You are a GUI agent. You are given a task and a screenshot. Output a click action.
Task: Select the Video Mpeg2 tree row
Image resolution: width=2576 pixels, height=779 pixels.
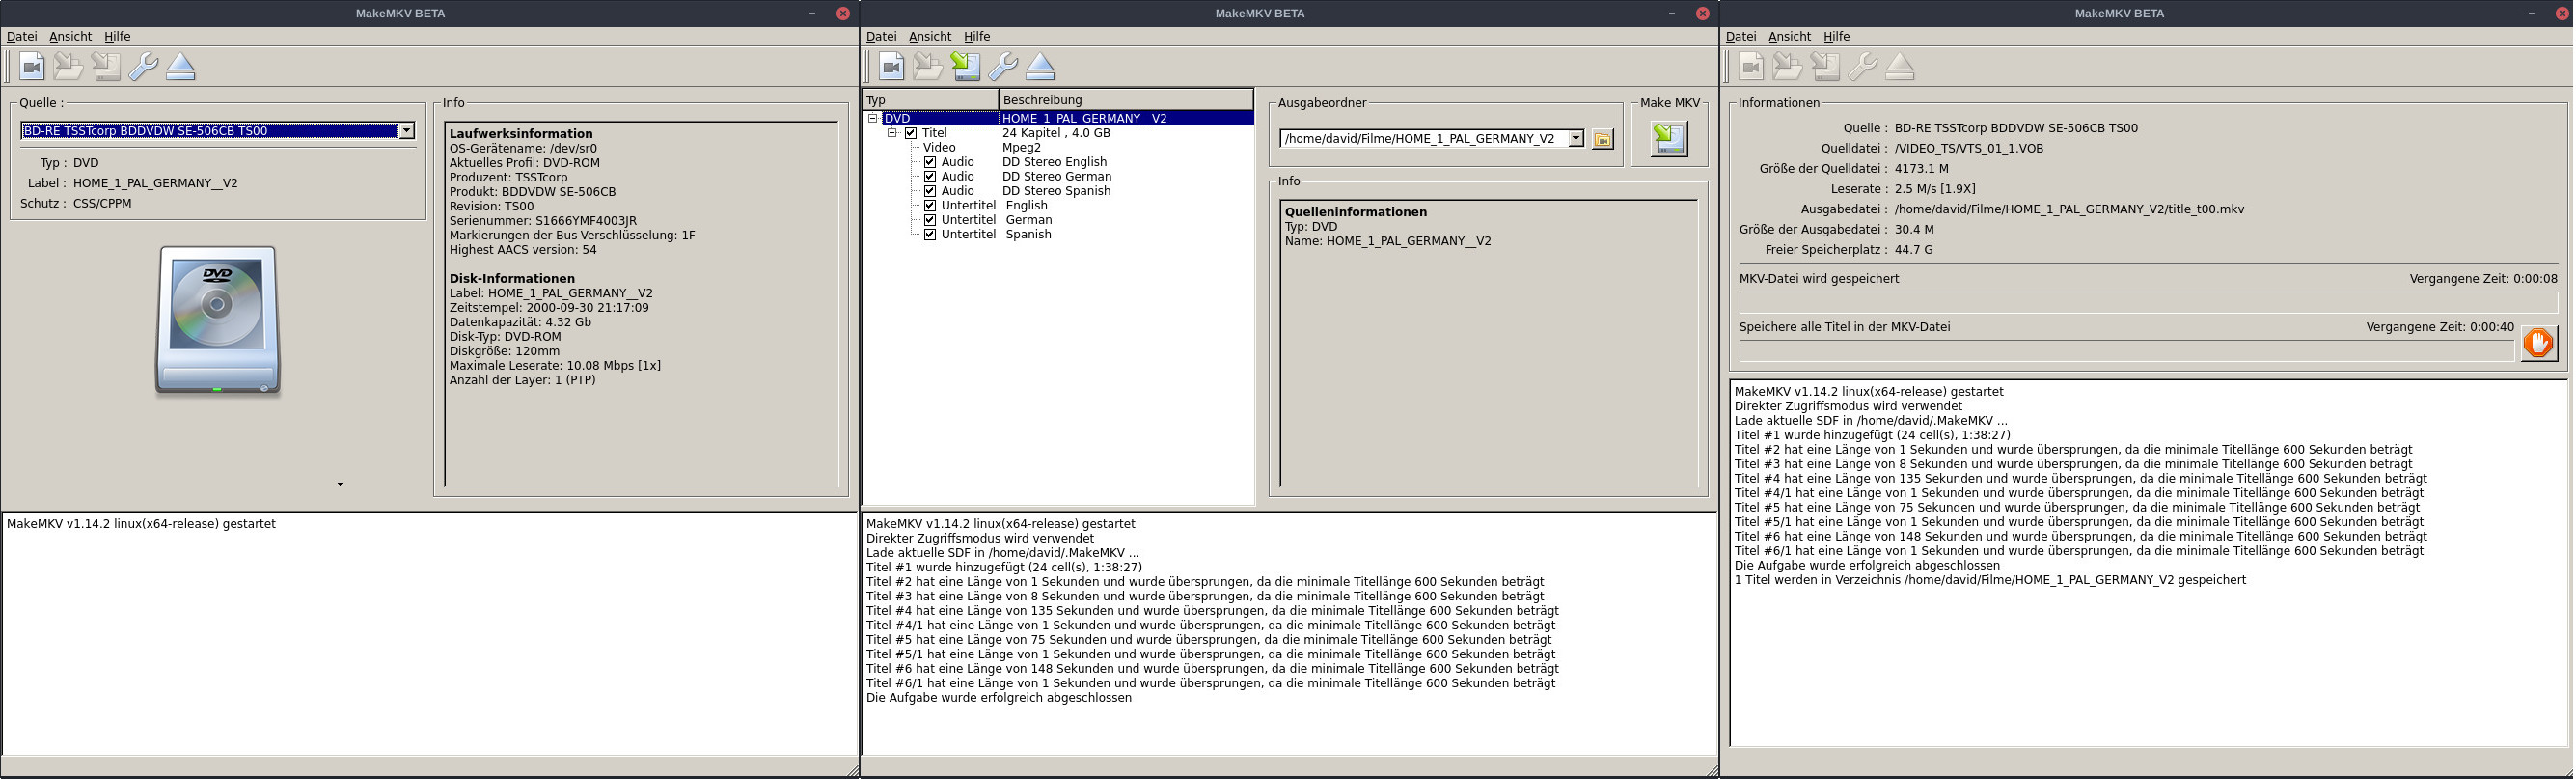(1058, 147)
